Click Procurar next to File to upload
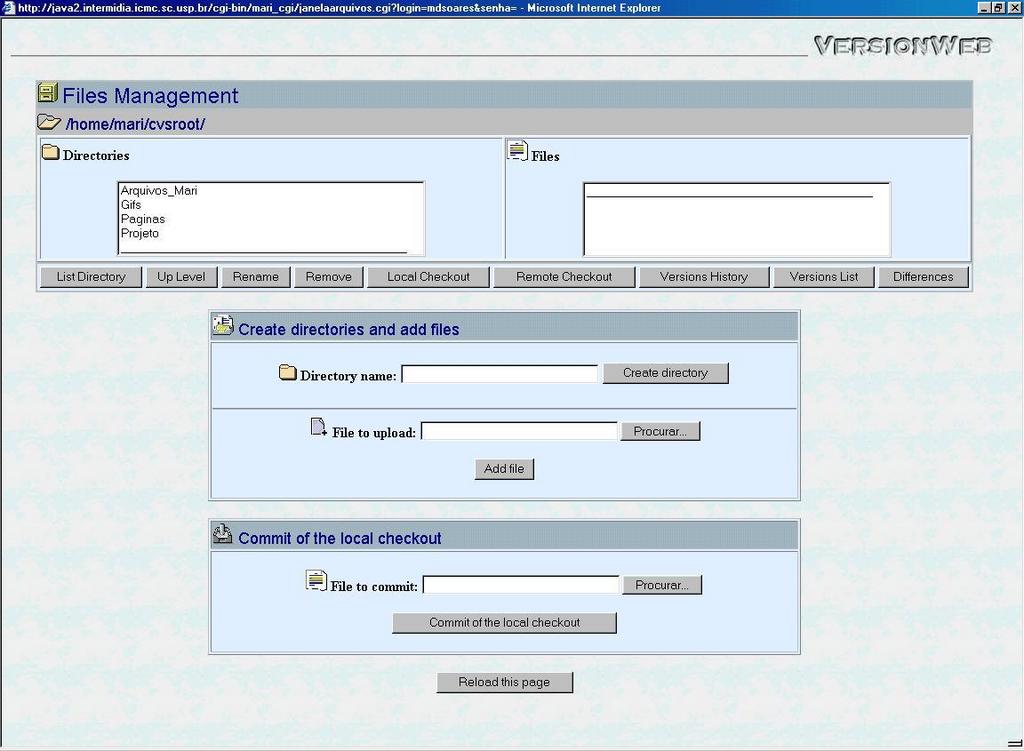The width and height of the screenshot is (1024, 751). pyautogui.click(x=660, y=431)
